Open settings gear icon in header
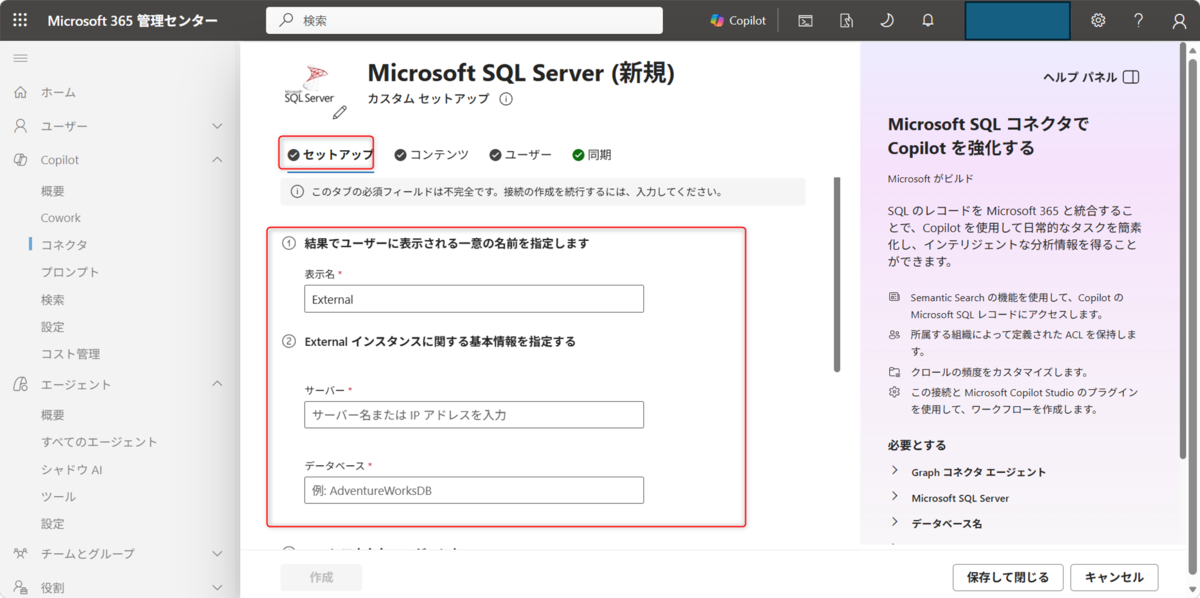Screen dimensions: 1200x598 [x=1098, y=20]
